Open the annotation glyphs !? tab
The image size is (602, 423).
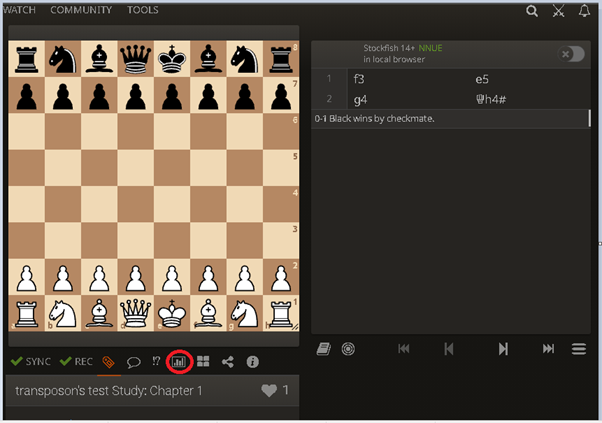click(x=156, y=361)
